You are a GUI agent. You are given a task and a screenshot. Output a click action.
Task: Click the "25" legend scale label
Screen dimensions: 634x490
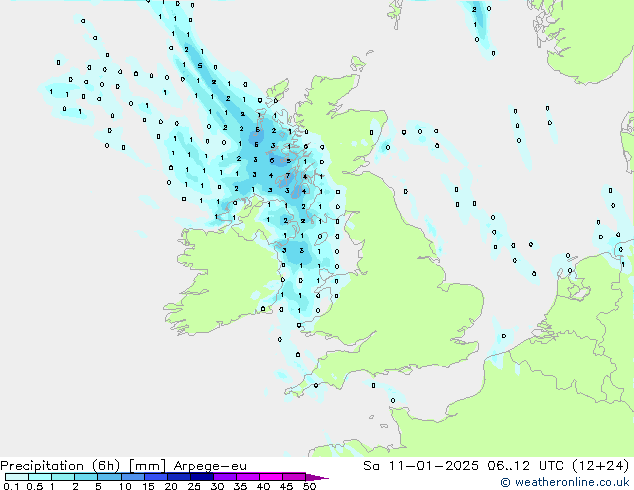tap(194, 486)
